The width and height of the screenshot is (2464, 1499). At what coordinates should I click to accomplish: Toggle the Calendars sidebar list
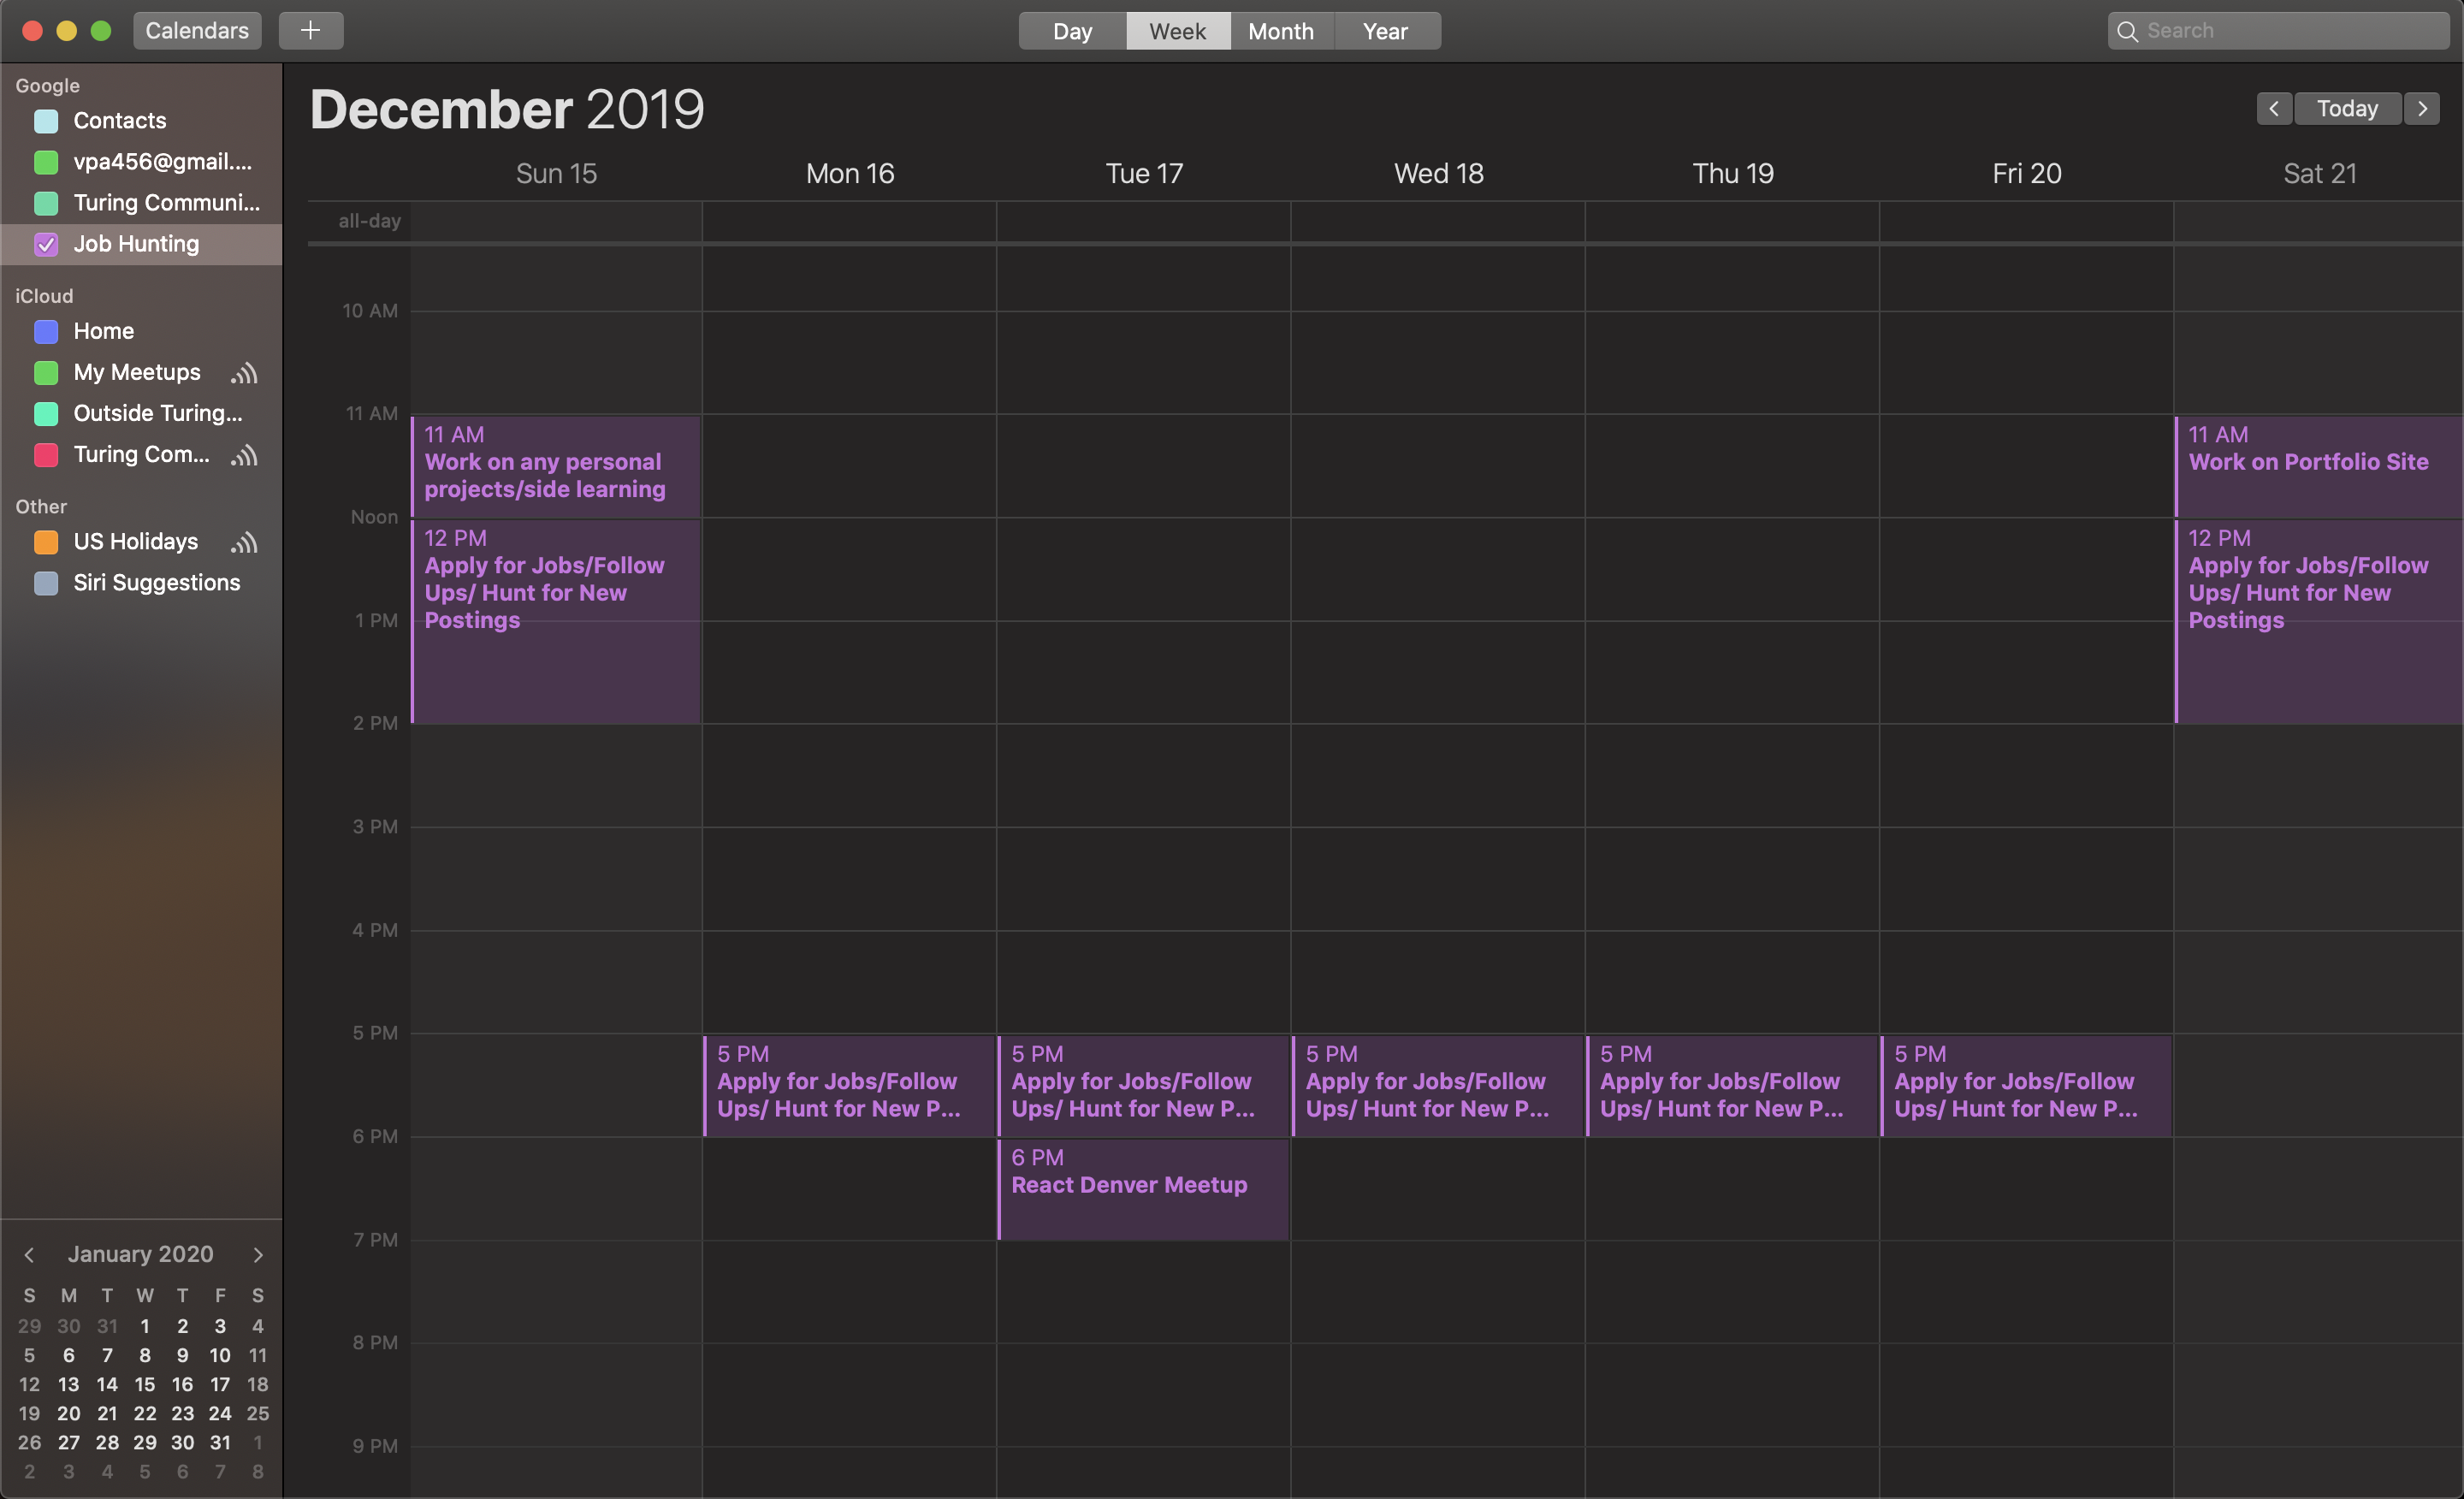pos(197,30)
